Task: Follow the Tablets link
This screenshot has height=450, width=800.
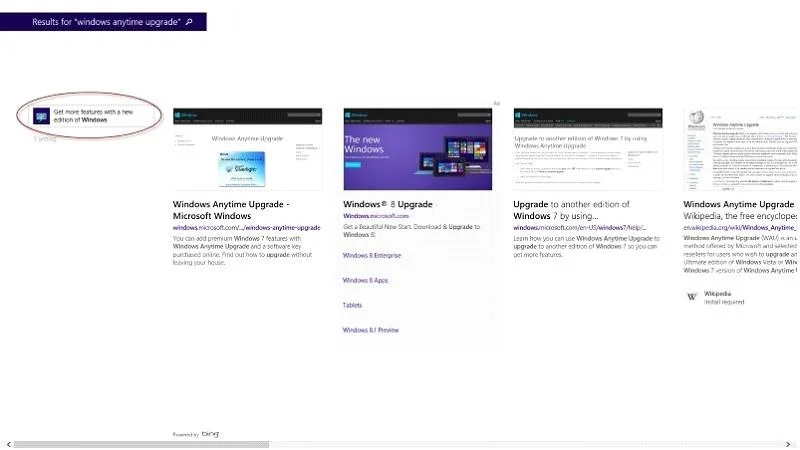Action: 353,305
